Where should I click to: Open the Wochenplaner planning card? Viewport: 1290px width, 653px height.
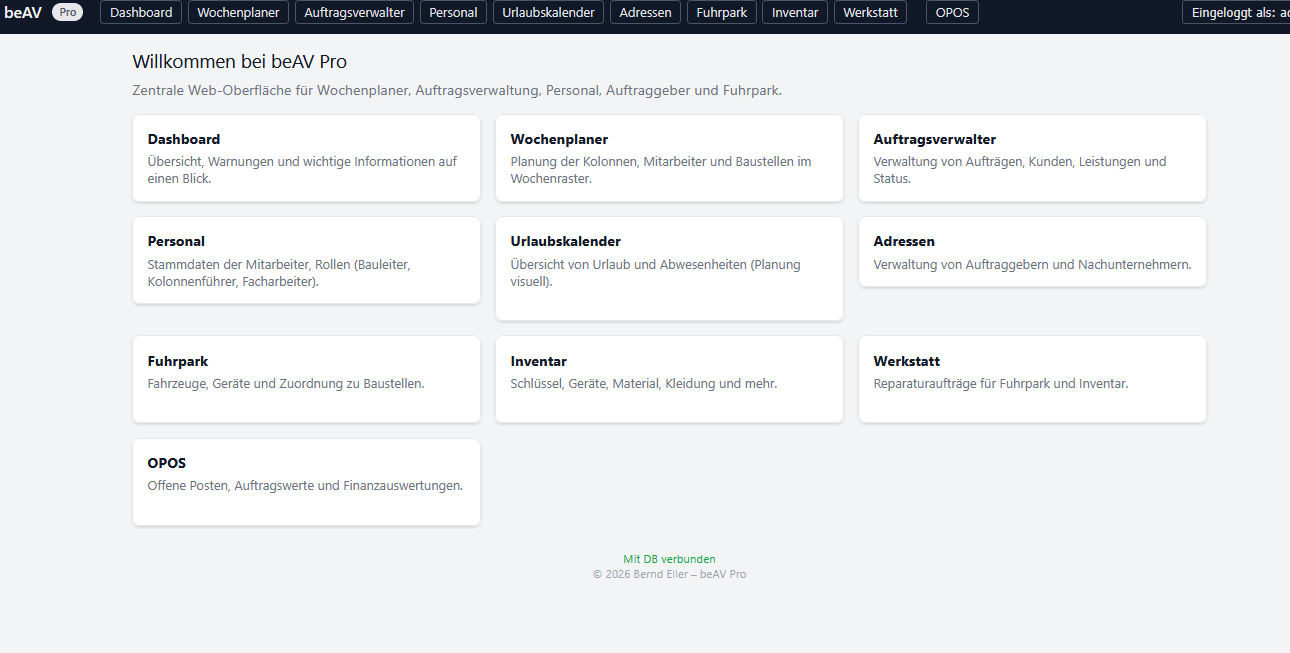point(669,158)
